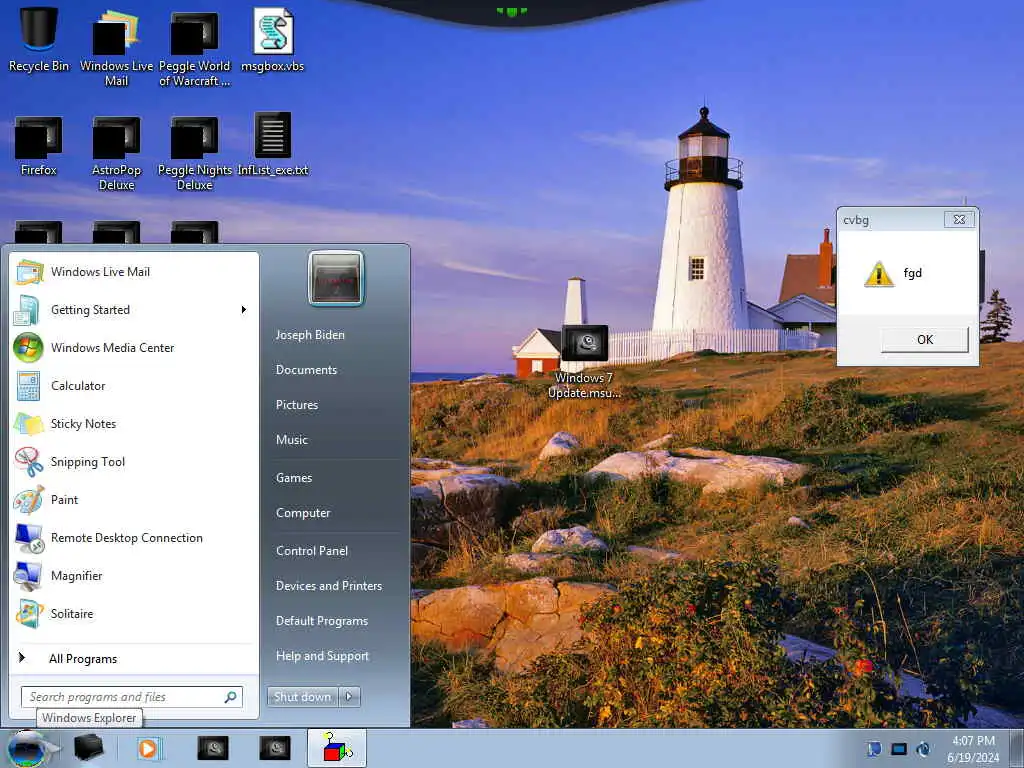
Task: Click Joseph Biden user folder link
Action: tap(310, 334)
